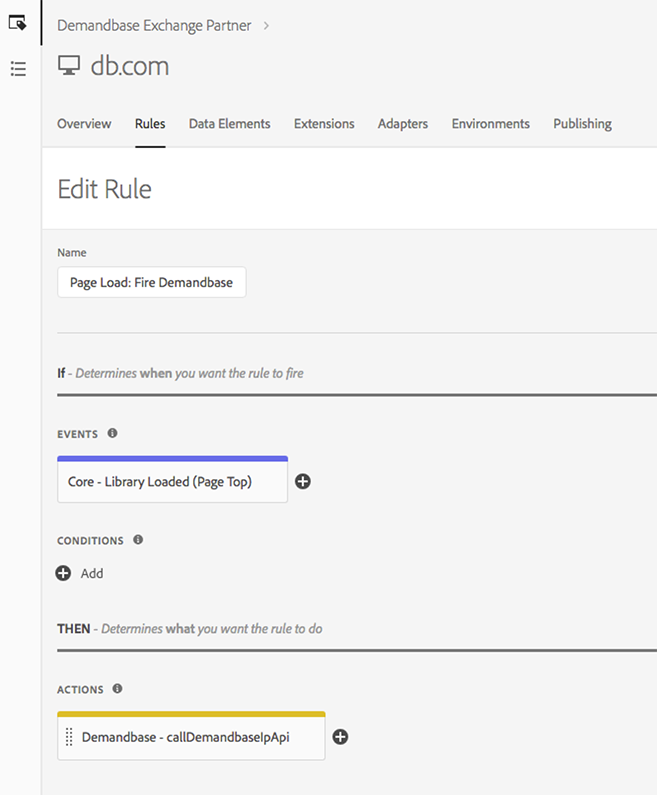Show info tooltip next to EVENTS
The width and height of the screenshot is (657, 795).
point(113,433)
